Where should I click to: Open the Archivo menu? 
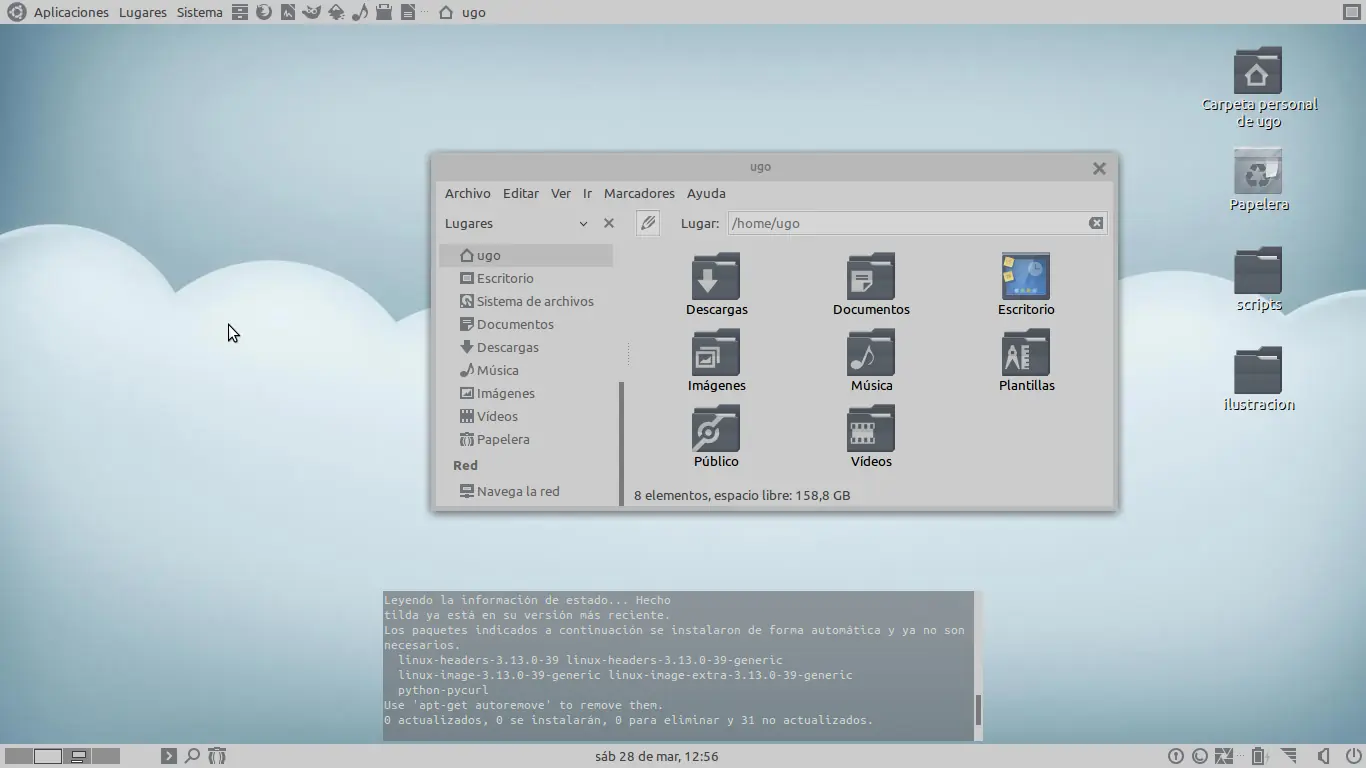(468, 193)
